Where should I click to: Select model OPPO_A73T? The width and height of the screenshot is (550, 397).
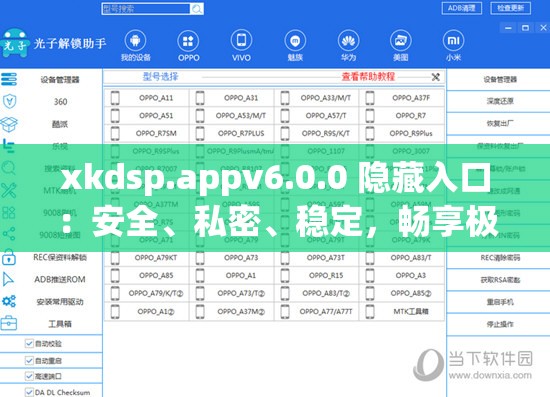click(x=326, y=258)
